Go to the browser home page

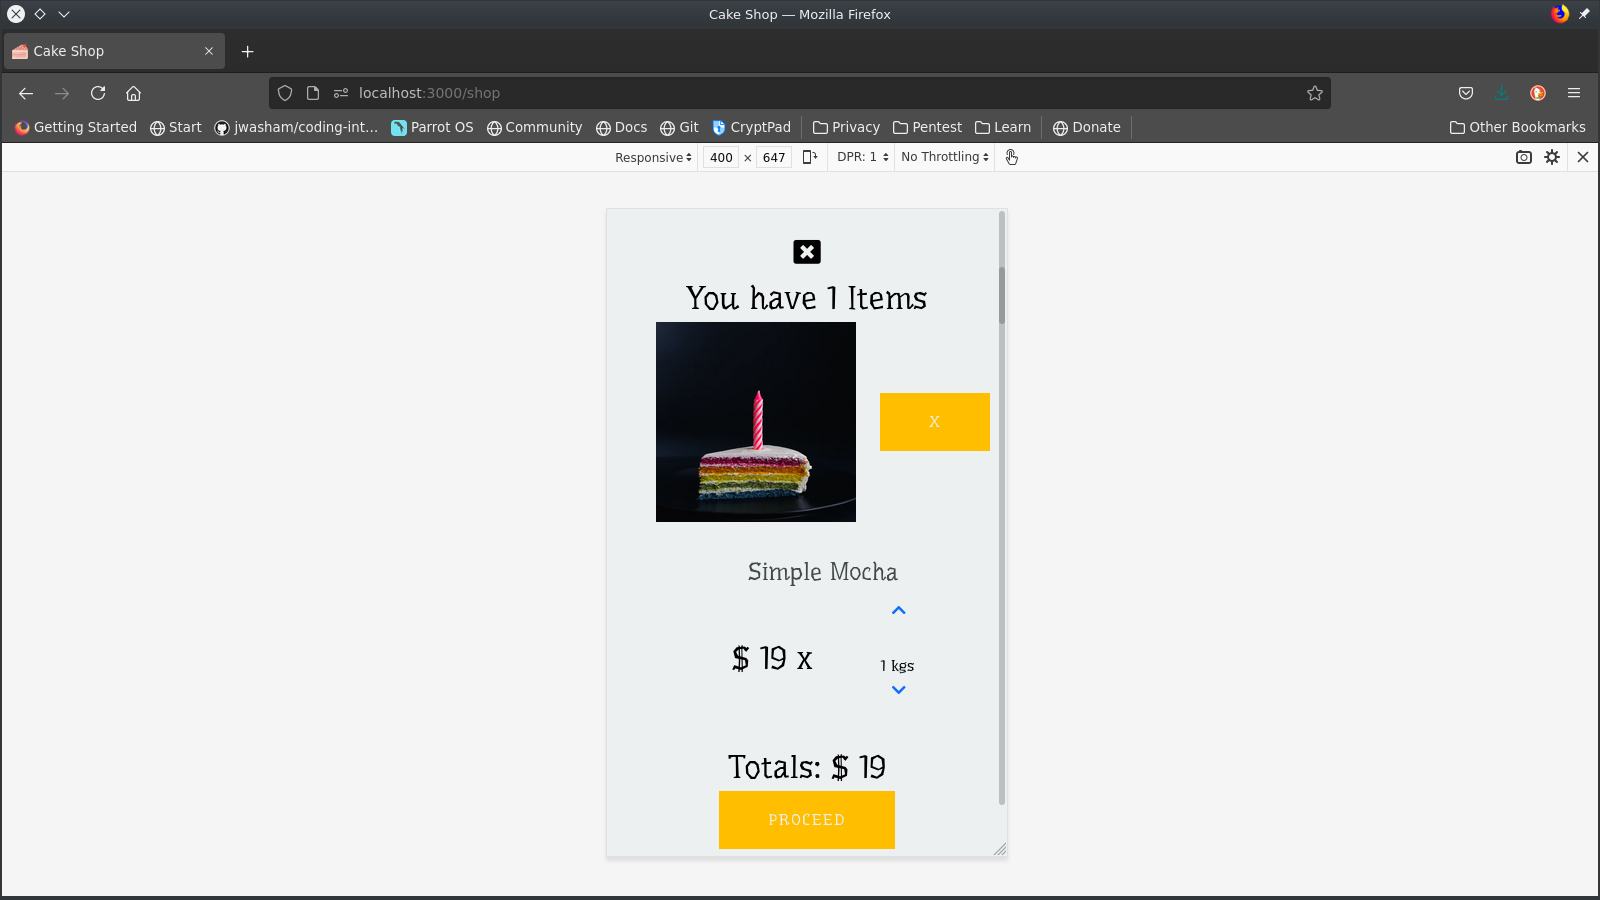click(134, 93)
